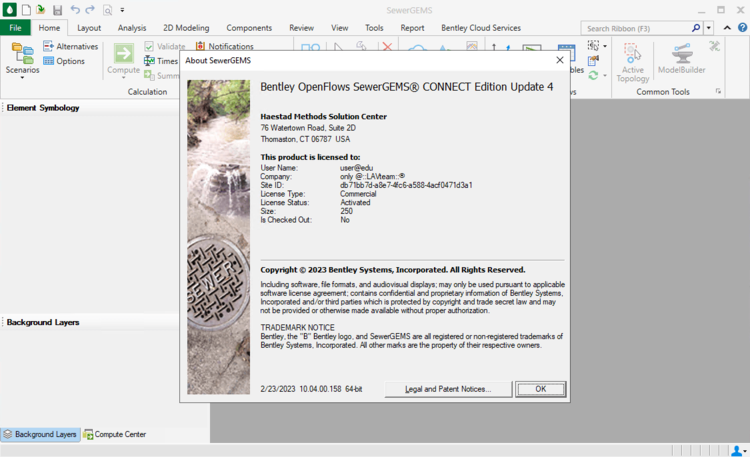Switch to the Background Layers bottom tab
This screenshot has height=457, width=750.
click(x=40, y=434)
